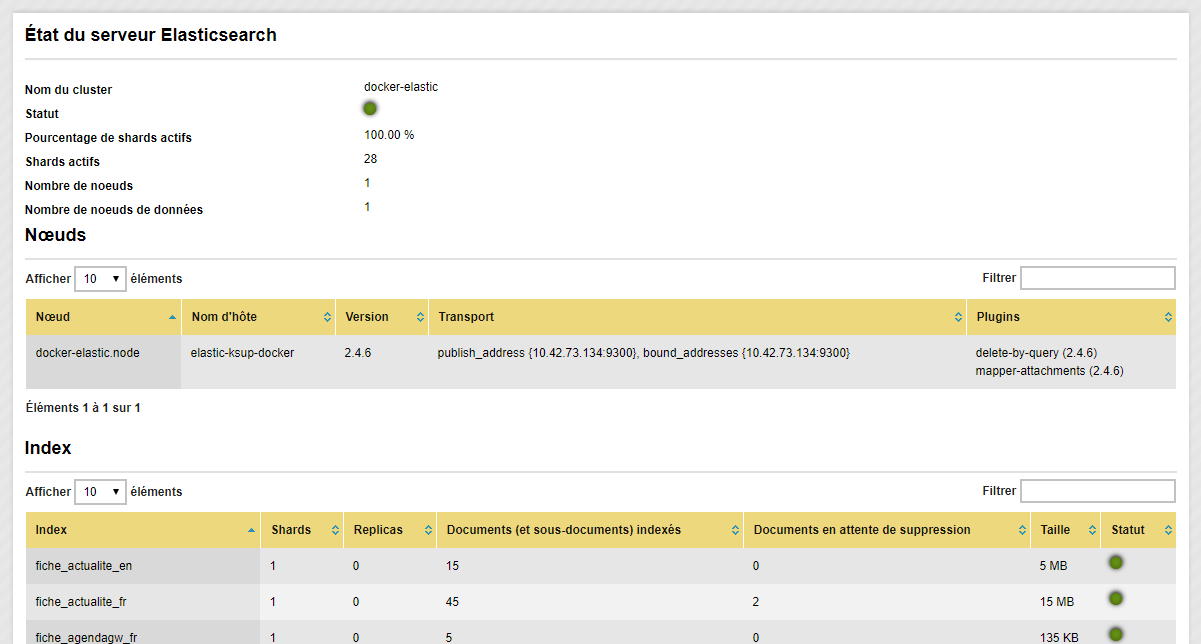The image size is (1201, 644).
Task: Focus the Filtrer field for Index table
Action: (x=1098, y=491)
